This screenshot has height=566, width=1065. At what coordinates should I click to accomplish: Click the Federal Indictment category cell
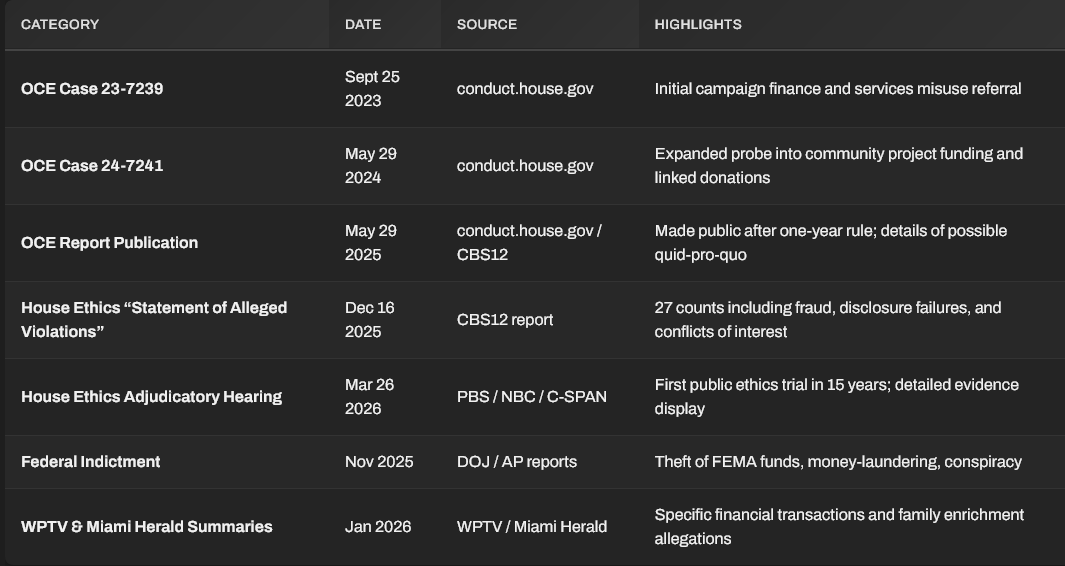90,462
